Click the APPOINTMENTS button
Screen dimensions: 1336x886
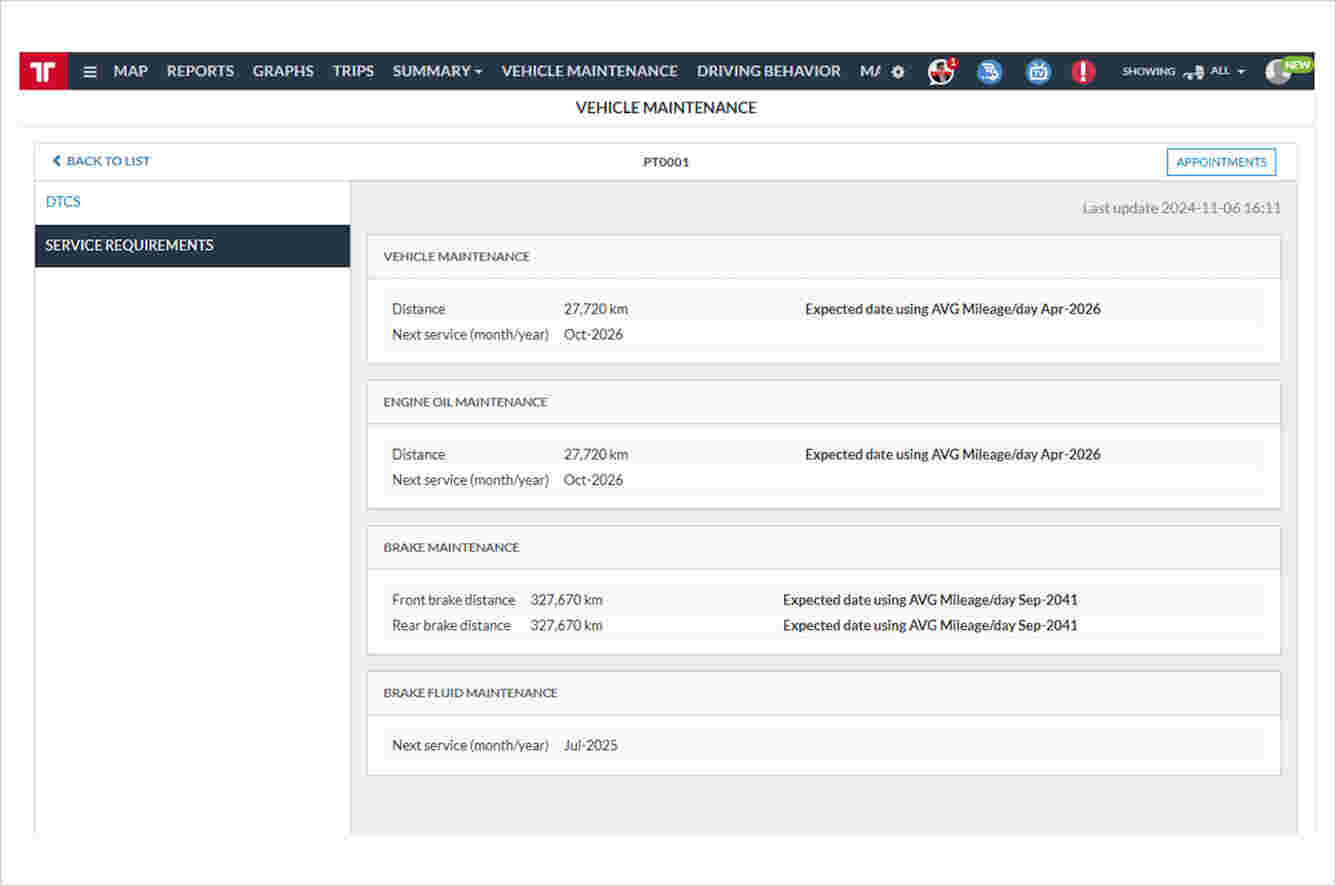pos(1221,162)
